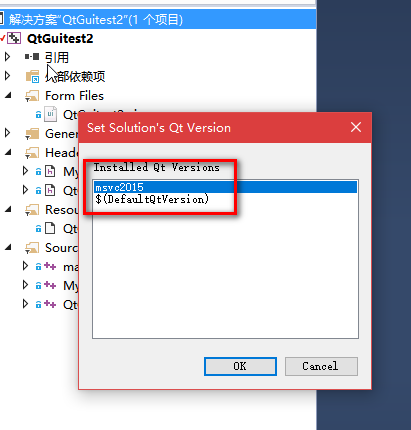Click the resource file document icon

pyautogui.click(x=50, y=228)
